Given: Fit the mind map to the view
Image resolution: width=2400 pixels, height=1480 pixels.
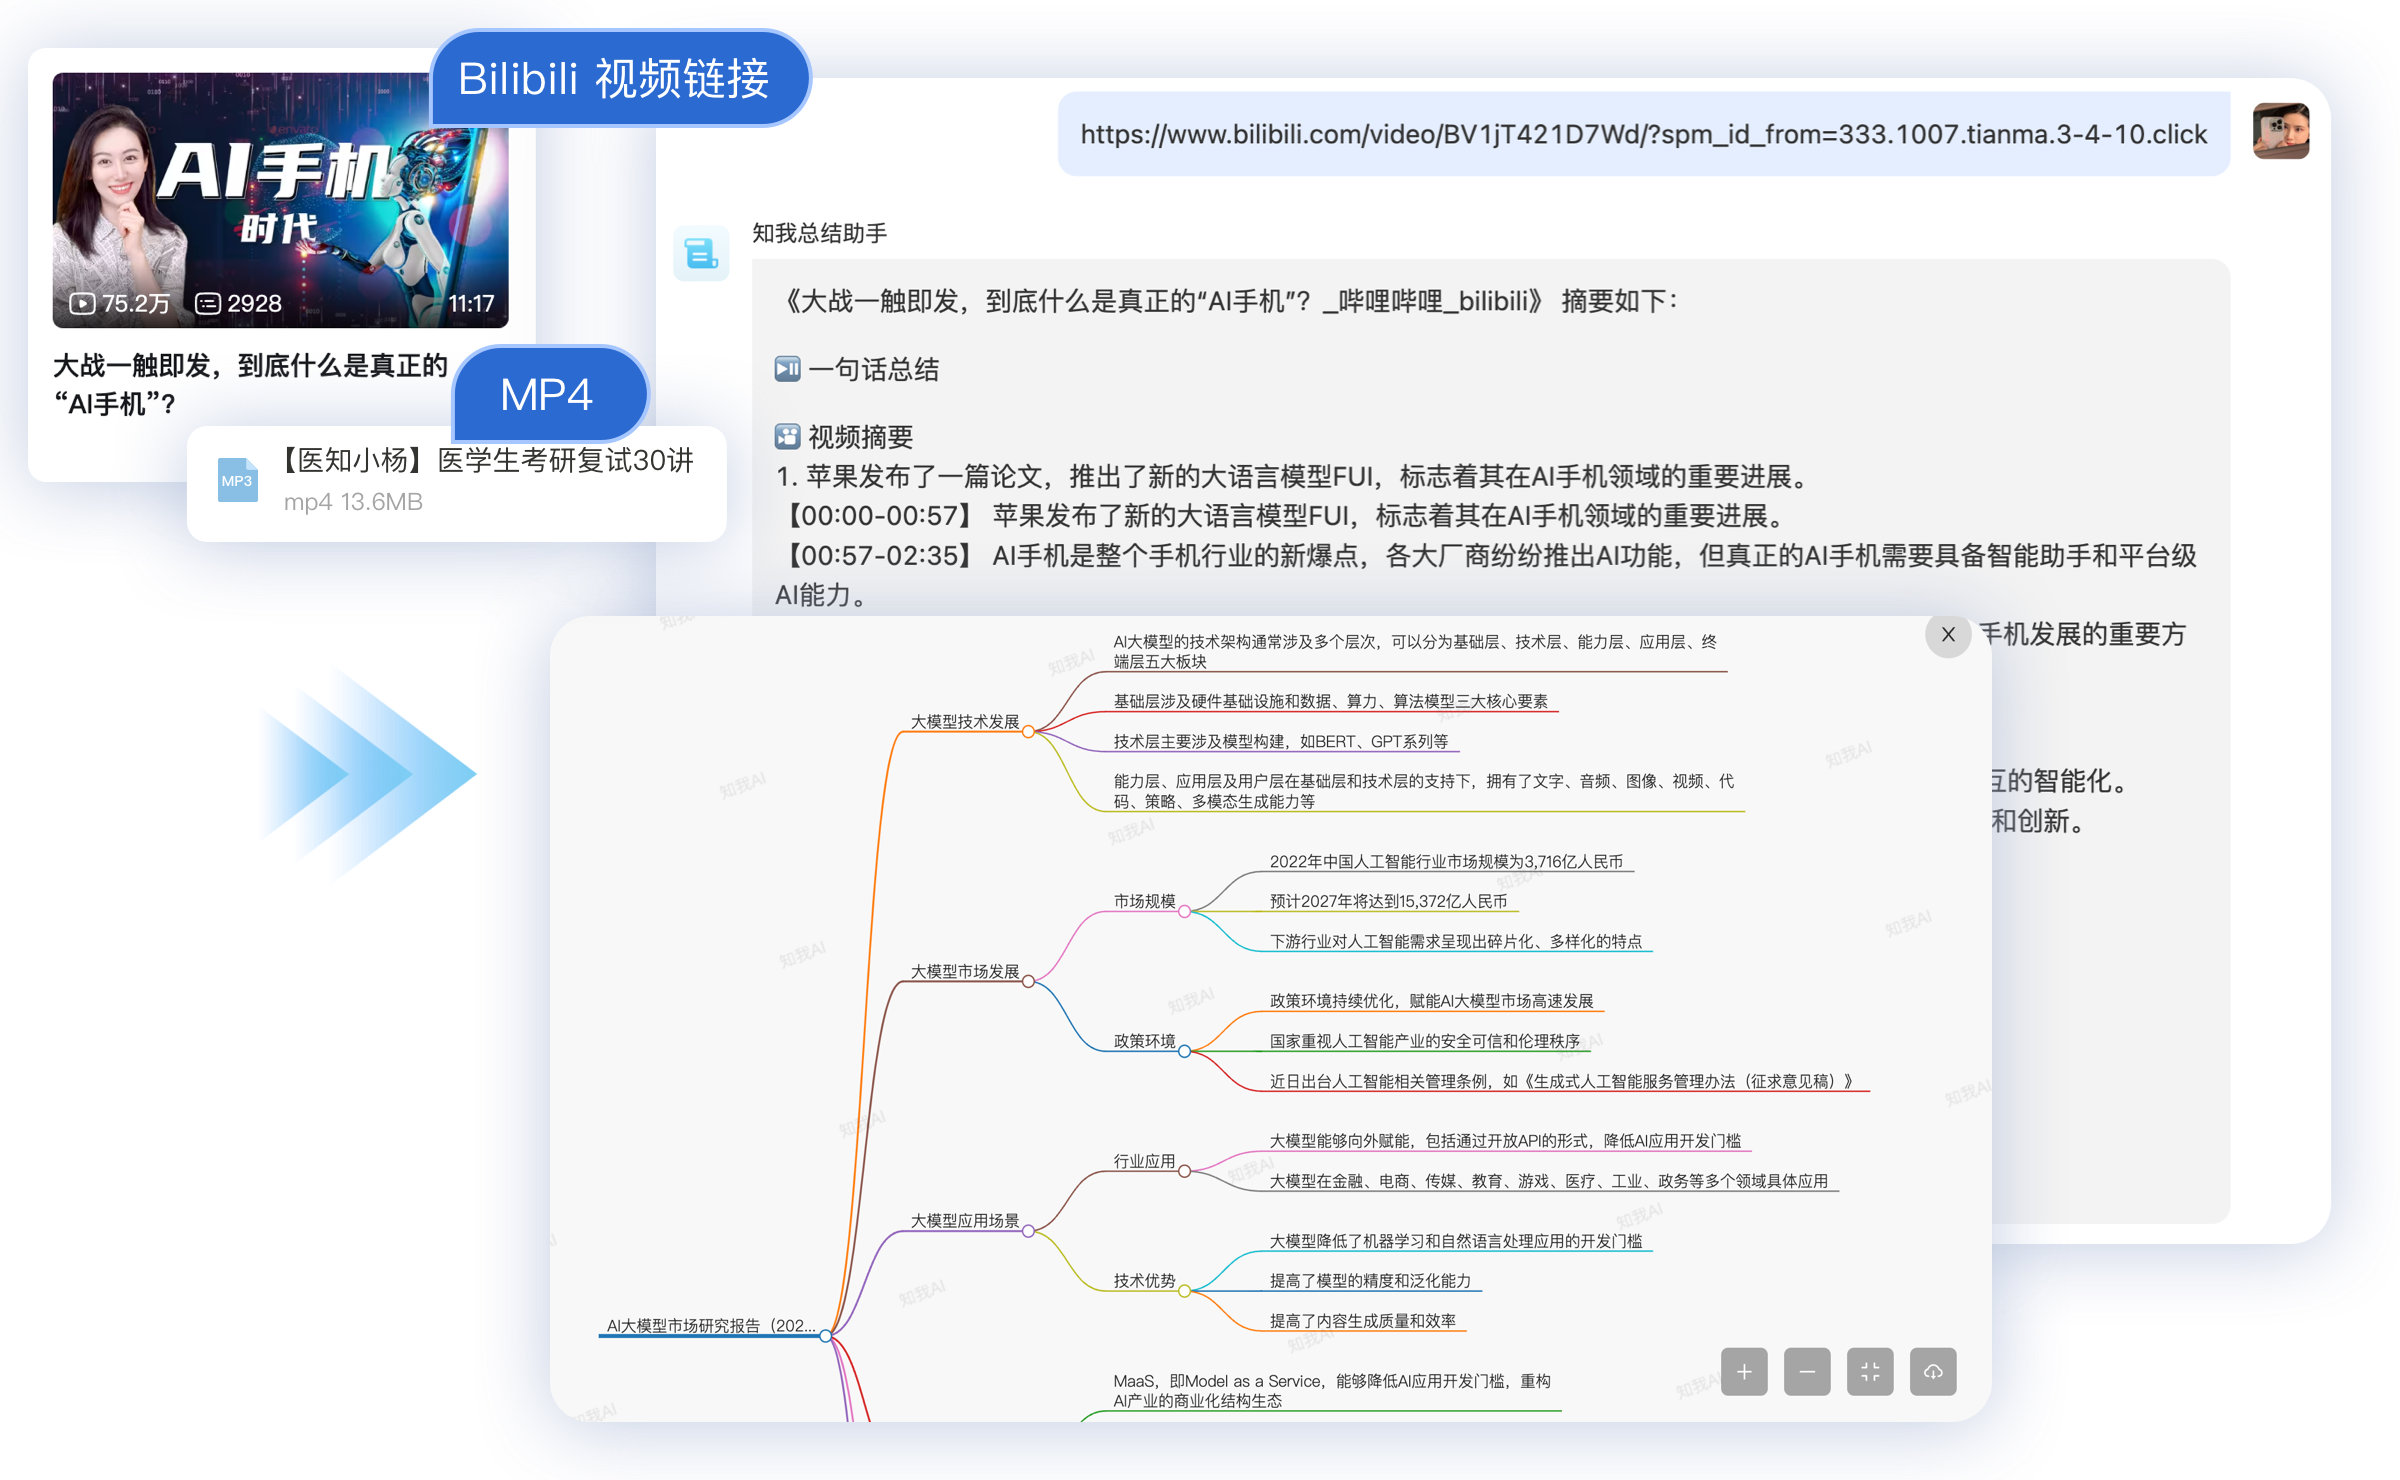Looking at the screenshot, I should 1870,1371.
